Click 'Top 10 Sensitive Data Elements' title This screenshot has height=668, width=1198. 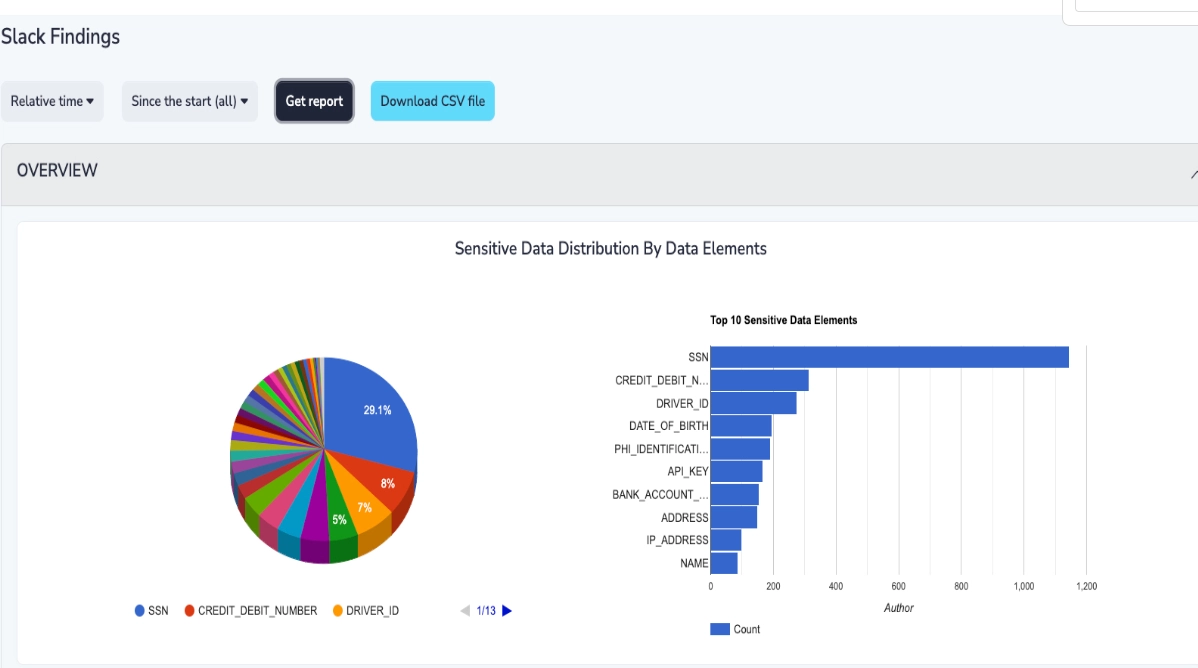(x=783, y=320)
